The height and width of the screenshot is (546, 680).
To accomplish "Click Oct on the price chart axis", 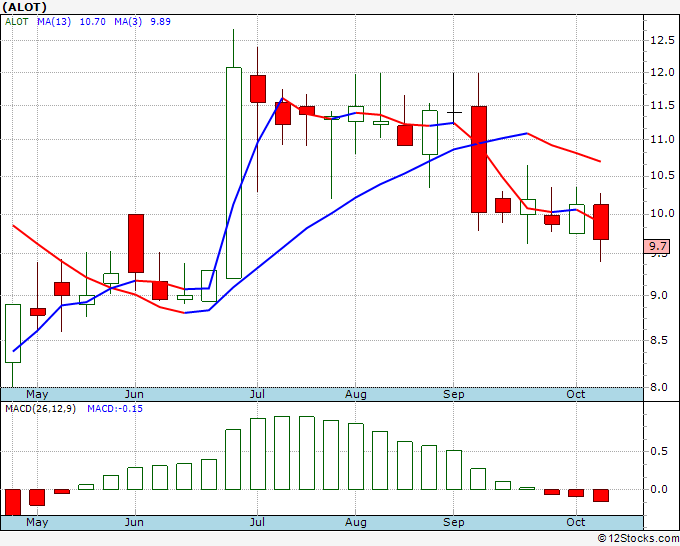I will [x=575, y=394].
